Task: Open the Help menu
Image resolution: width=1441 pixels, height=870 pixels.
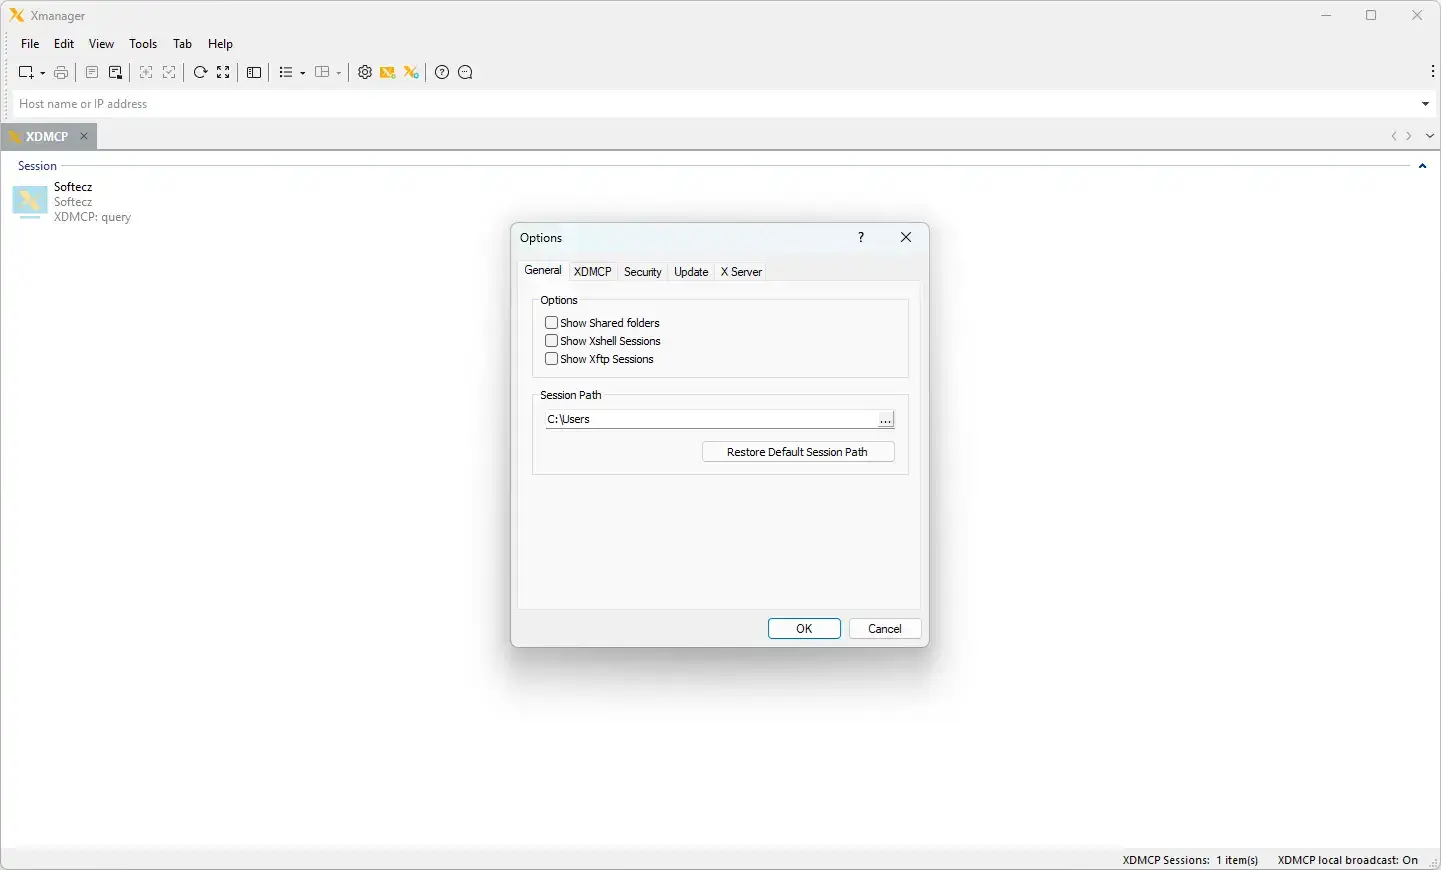Action: pos(220,44)
